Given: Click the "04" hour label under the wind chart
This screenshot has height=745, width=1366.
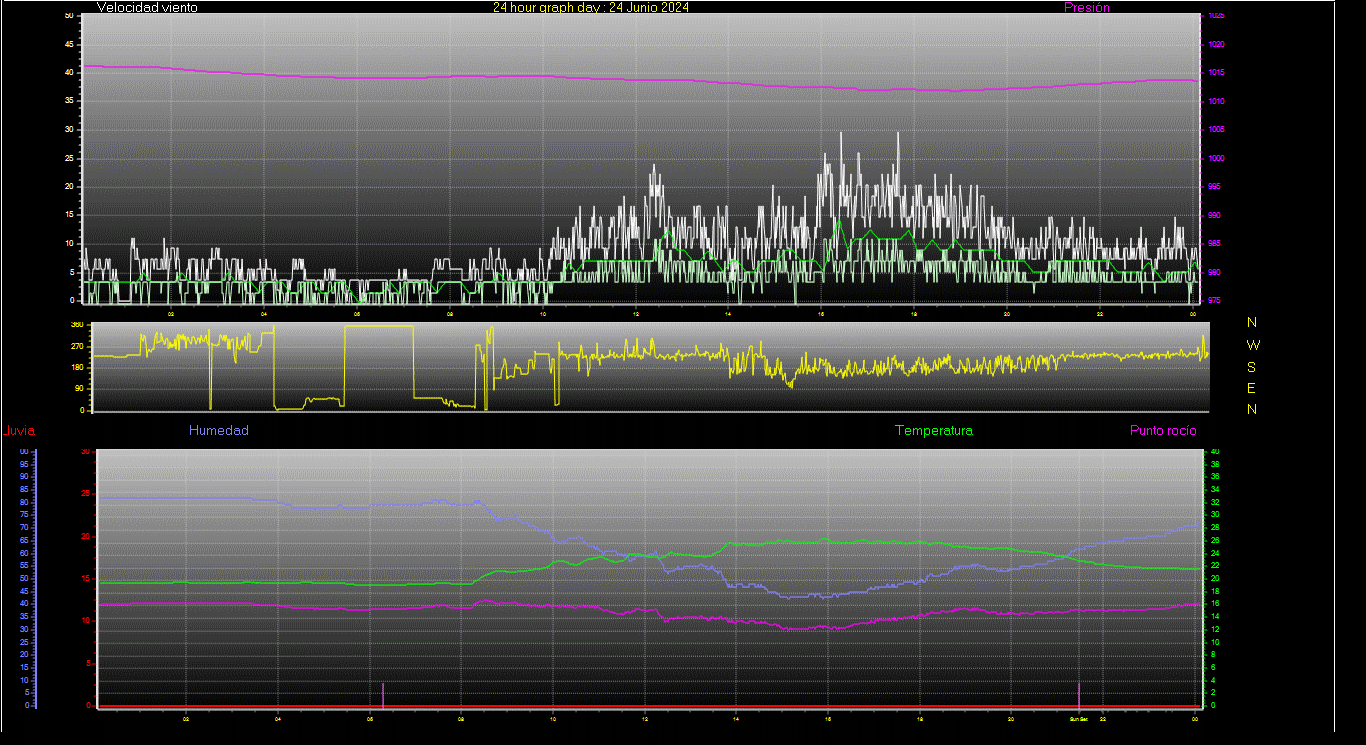Looking at the screenshot, I should [265, 313].
